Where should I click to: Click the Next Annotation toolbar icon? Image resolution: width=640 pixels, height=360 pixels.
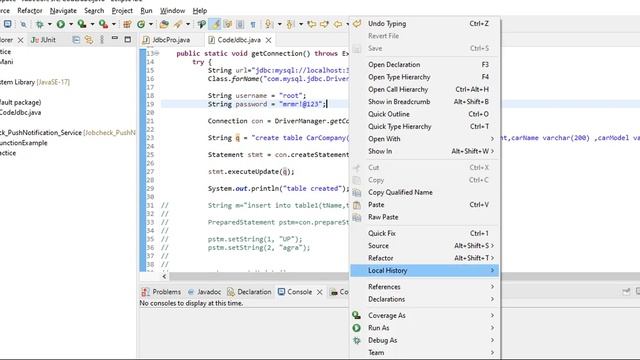(x=269, y=24)
